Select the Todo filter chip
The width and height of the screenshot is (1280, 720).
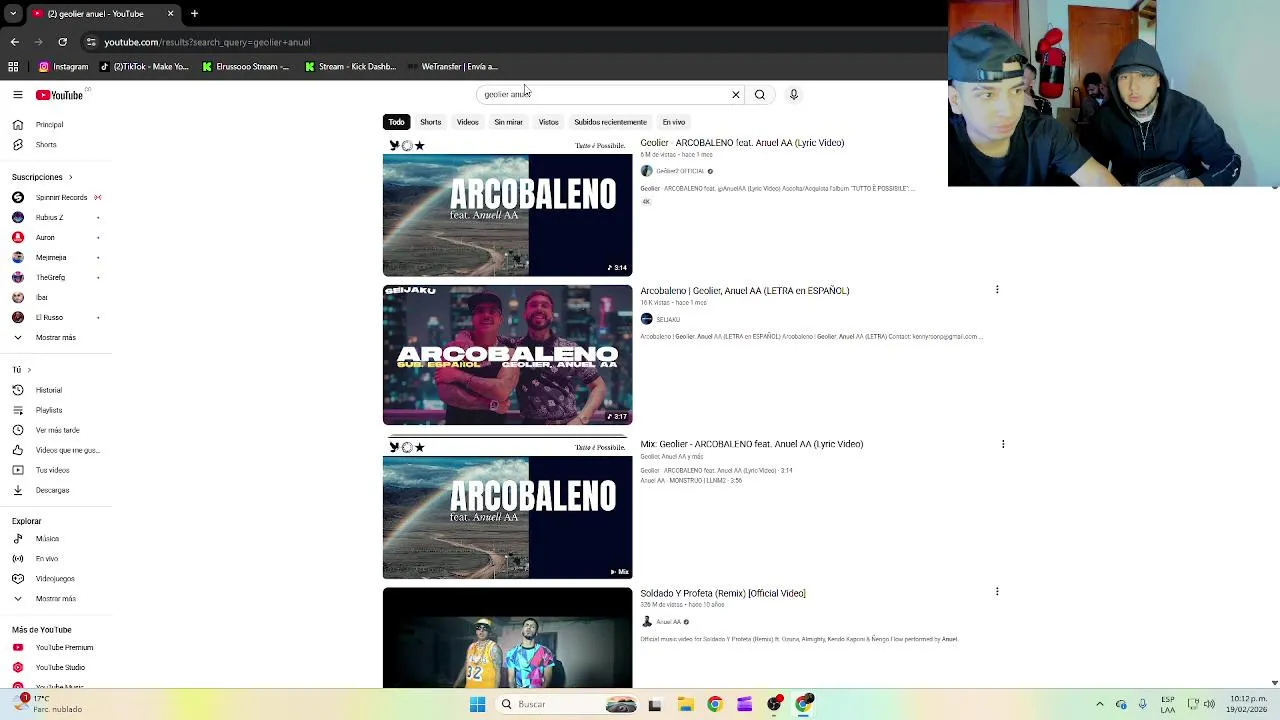pyautogui.click(x=397, y=122)
